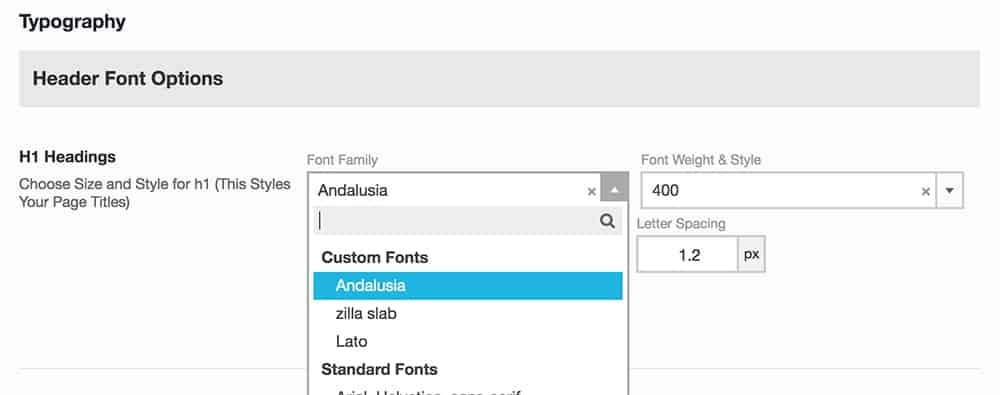Click the Header Font Options section bar
Viewport: 1000px width, 395px height.
tap(499, 78)
